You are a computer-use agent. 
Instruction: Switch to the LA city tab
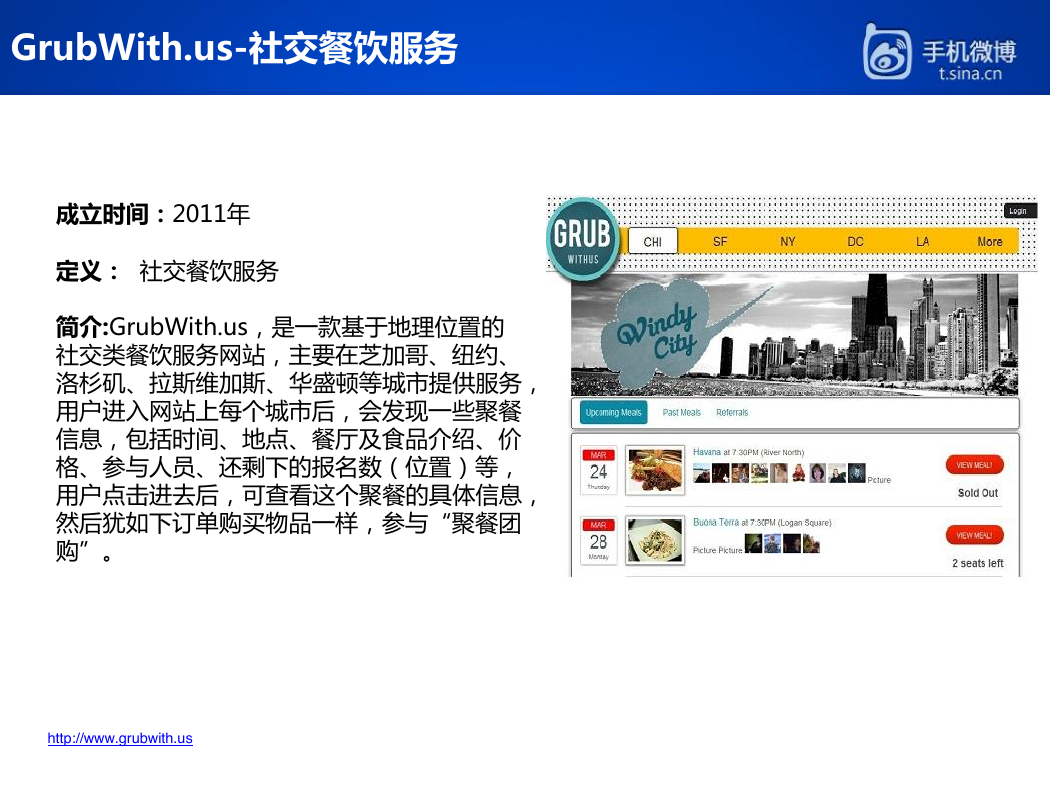click(x=923, y=242)
